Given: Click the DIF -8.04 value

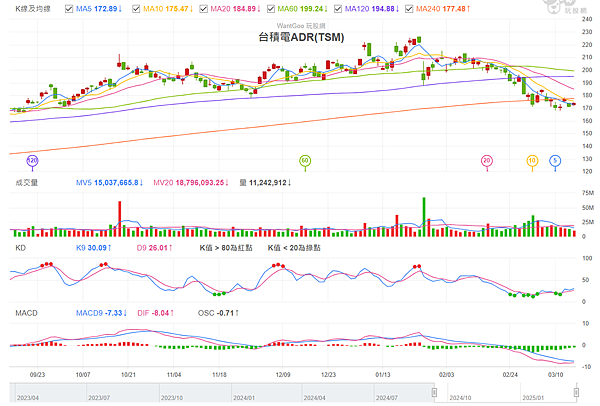Looking at the screenshot, I should [156, 313].
